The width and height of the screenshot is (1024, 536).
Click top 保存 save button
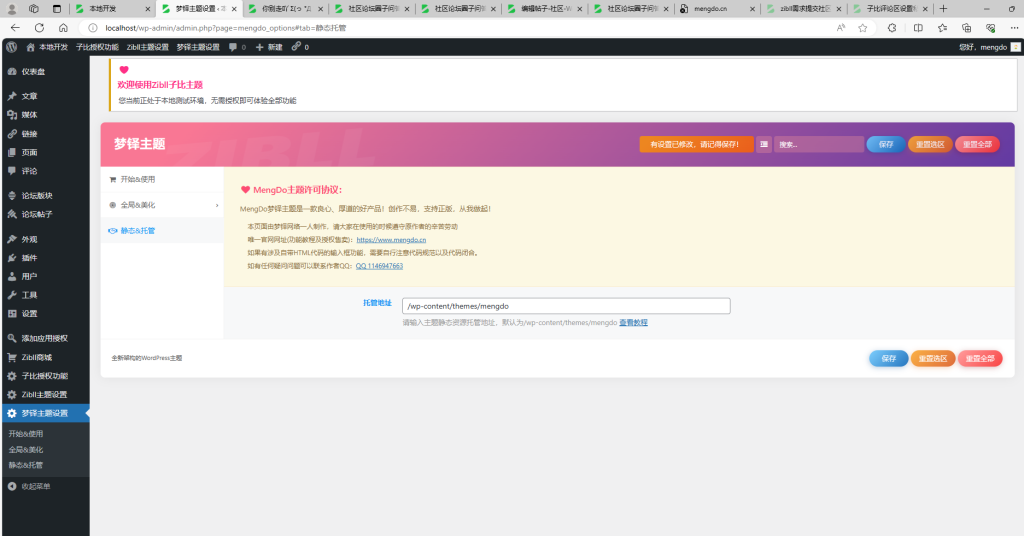[885, 144]
